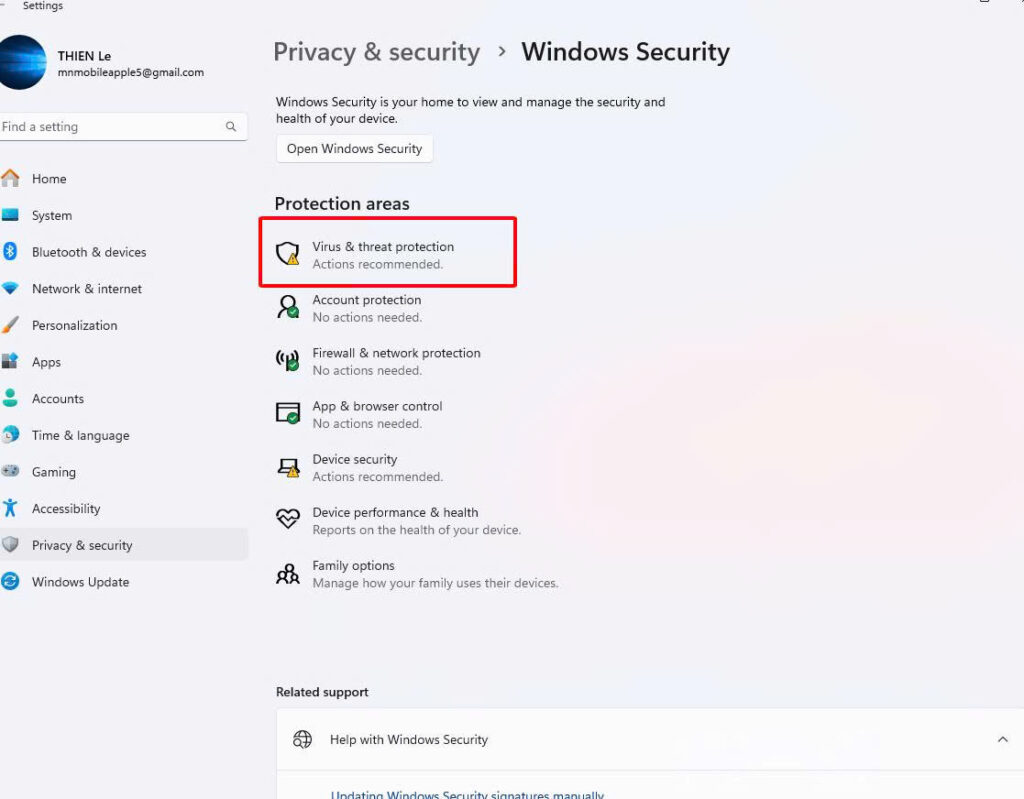1024x799 pixels.
Task: Click the globe icon beside Help with Windows Security
Action: coord(302,740)
